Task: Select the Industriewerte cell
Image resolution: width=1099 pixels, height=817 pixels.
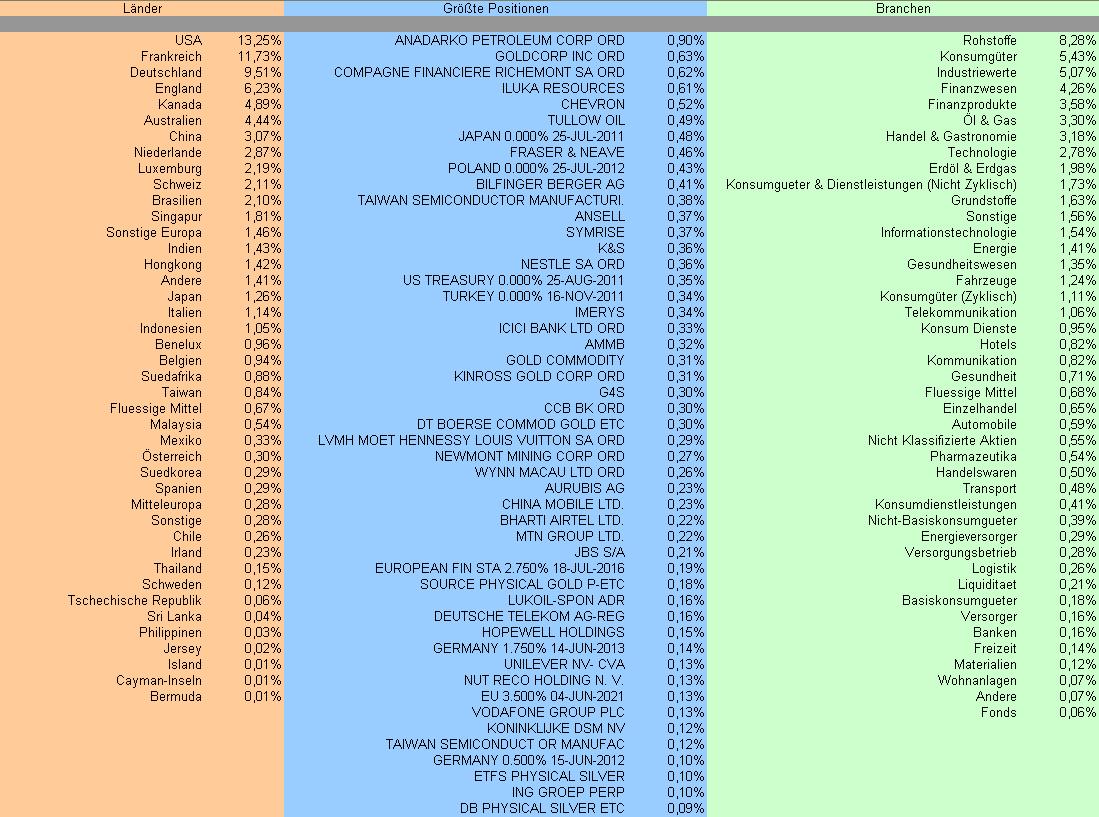Action: pyautogui.click(x=976, y=73)
